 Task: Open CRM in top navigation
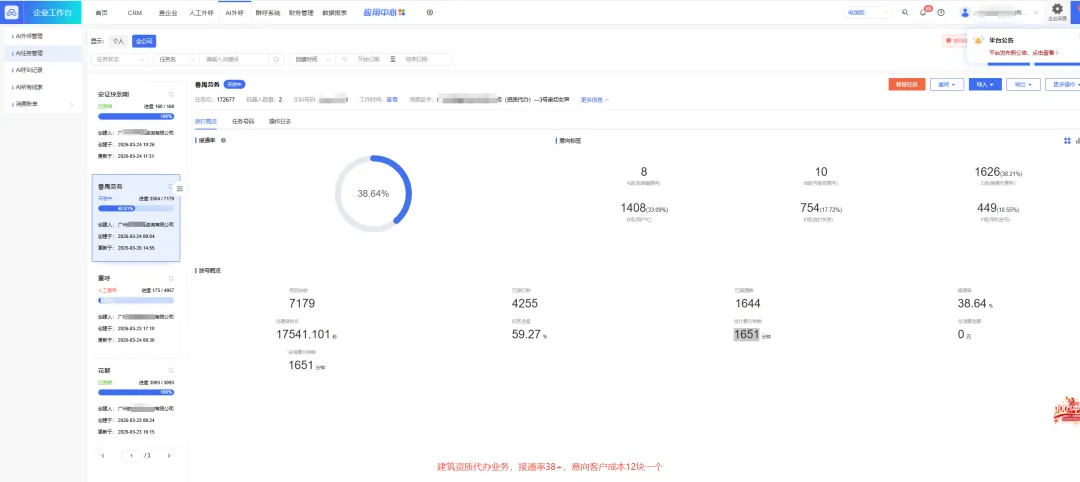(134, 12)
